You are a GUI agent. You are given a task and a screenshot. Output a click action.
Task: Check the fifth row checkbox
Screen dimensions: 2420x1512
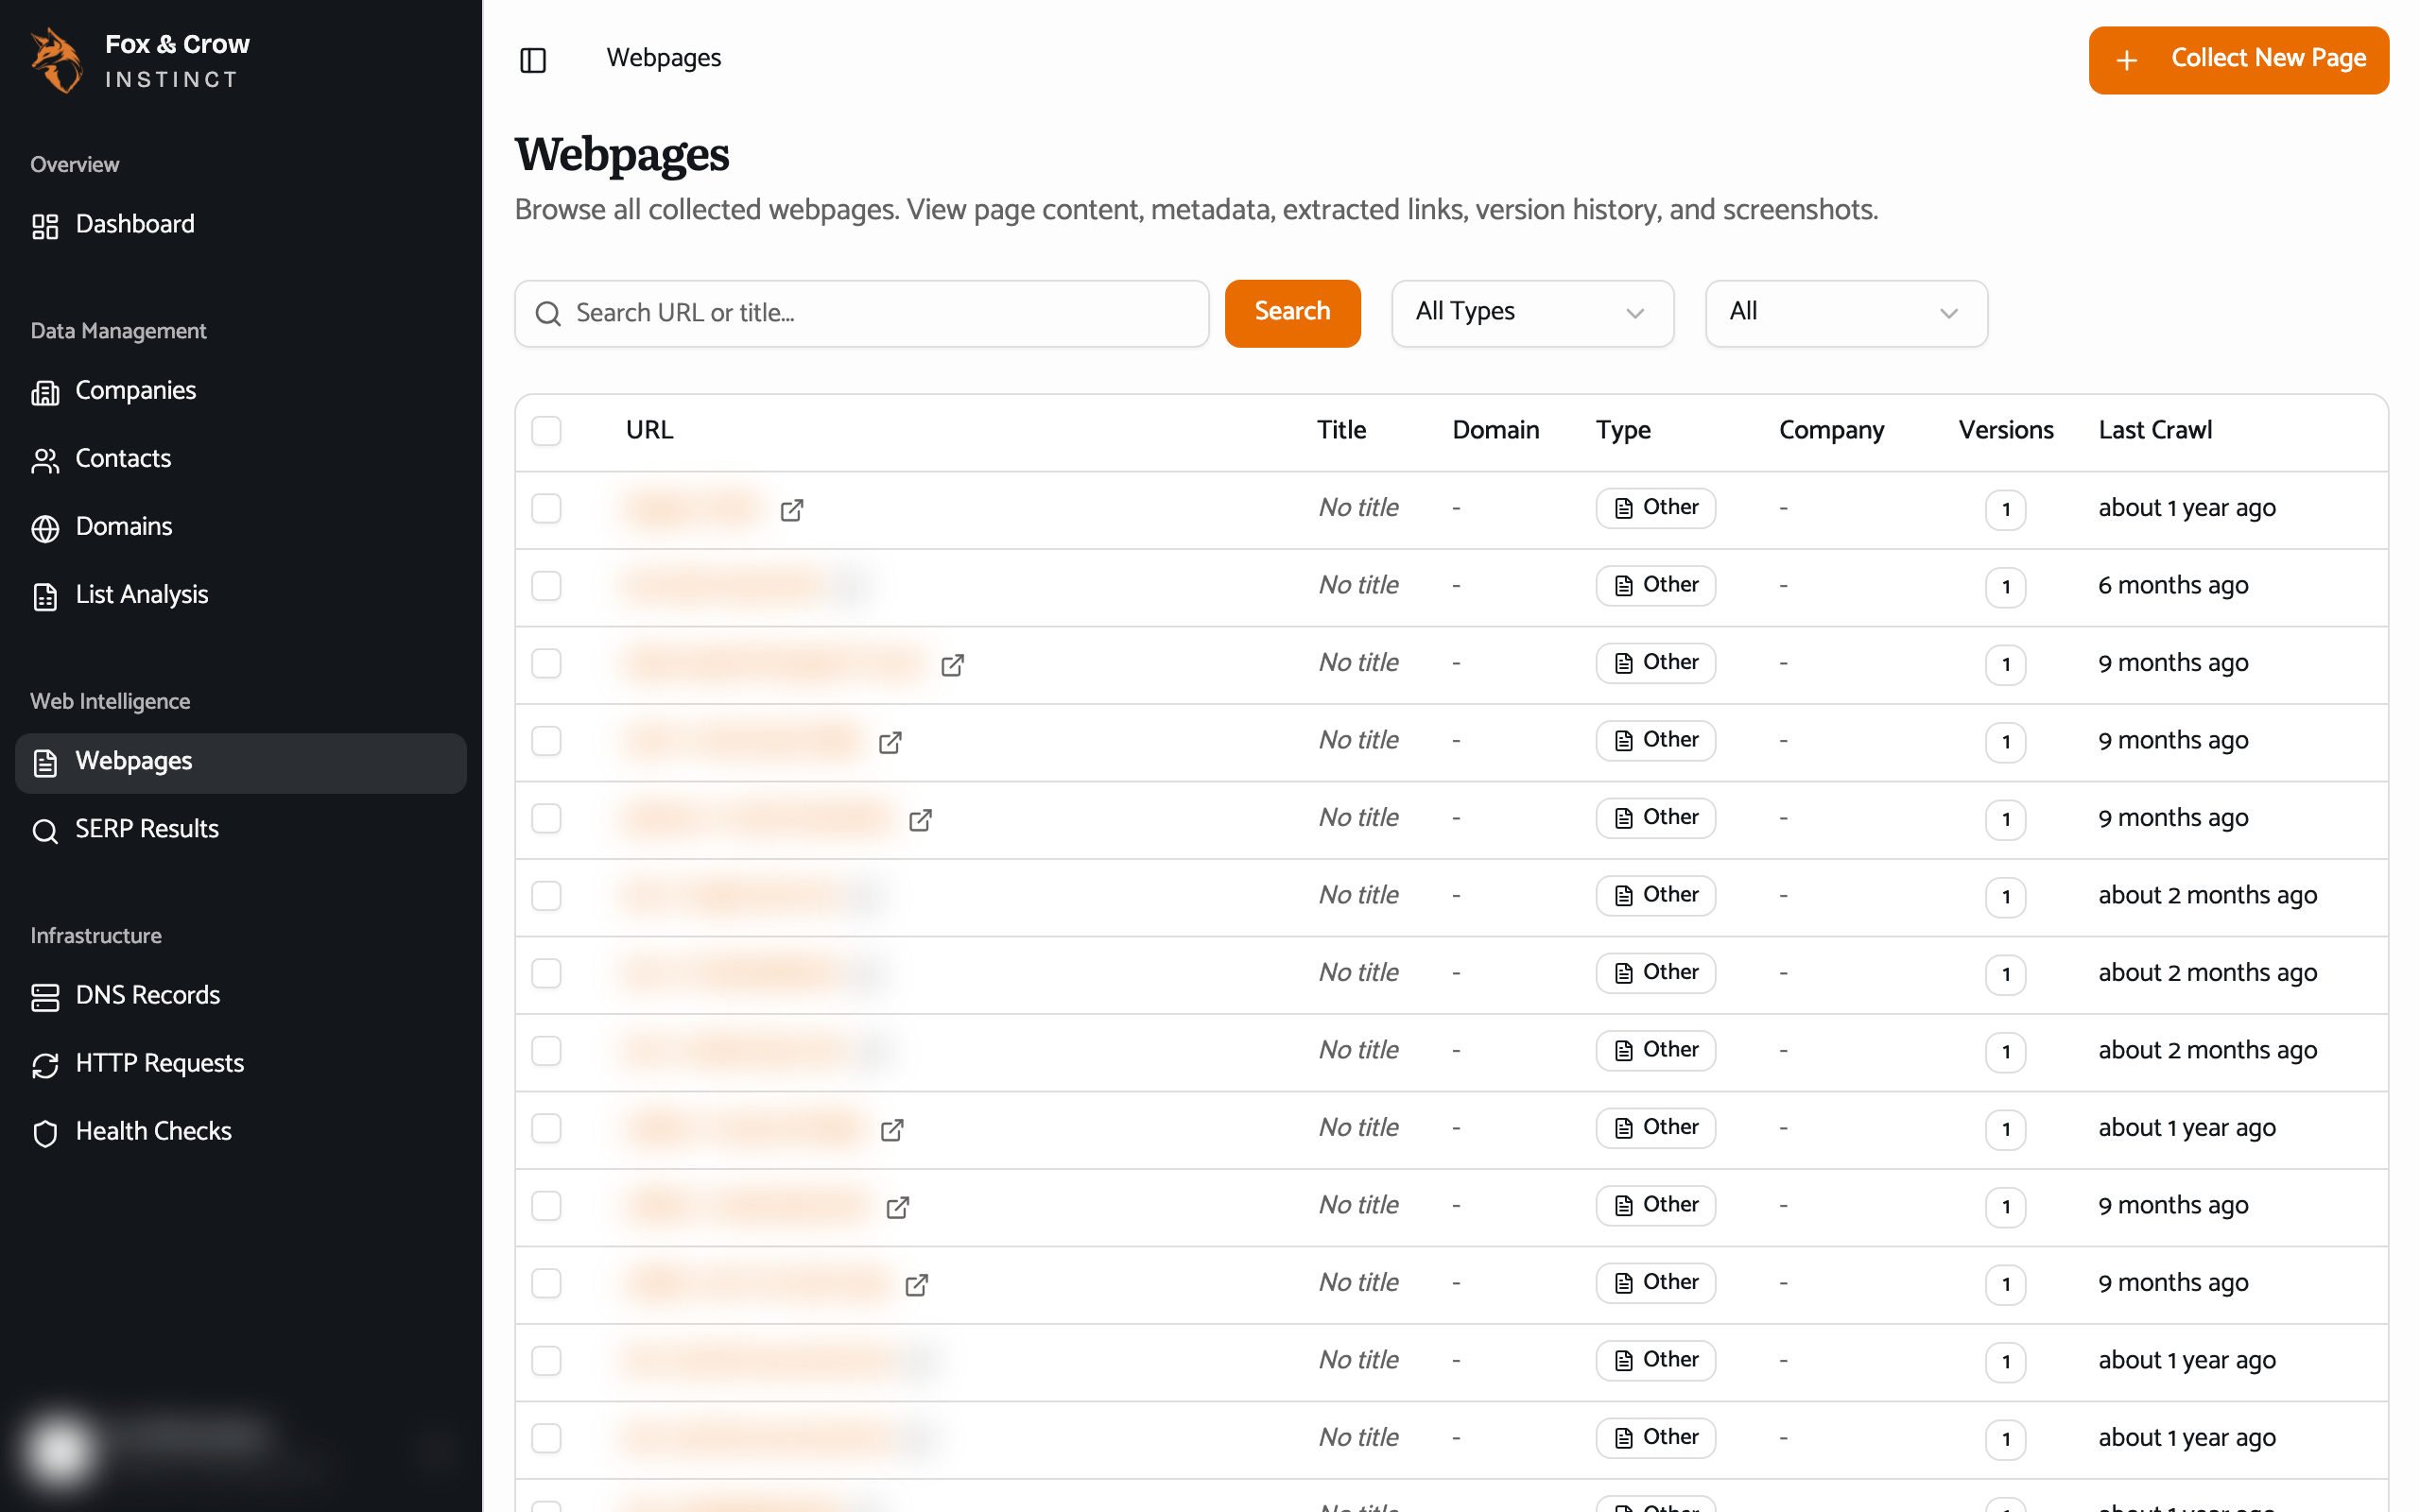click(x=546, y=818)
